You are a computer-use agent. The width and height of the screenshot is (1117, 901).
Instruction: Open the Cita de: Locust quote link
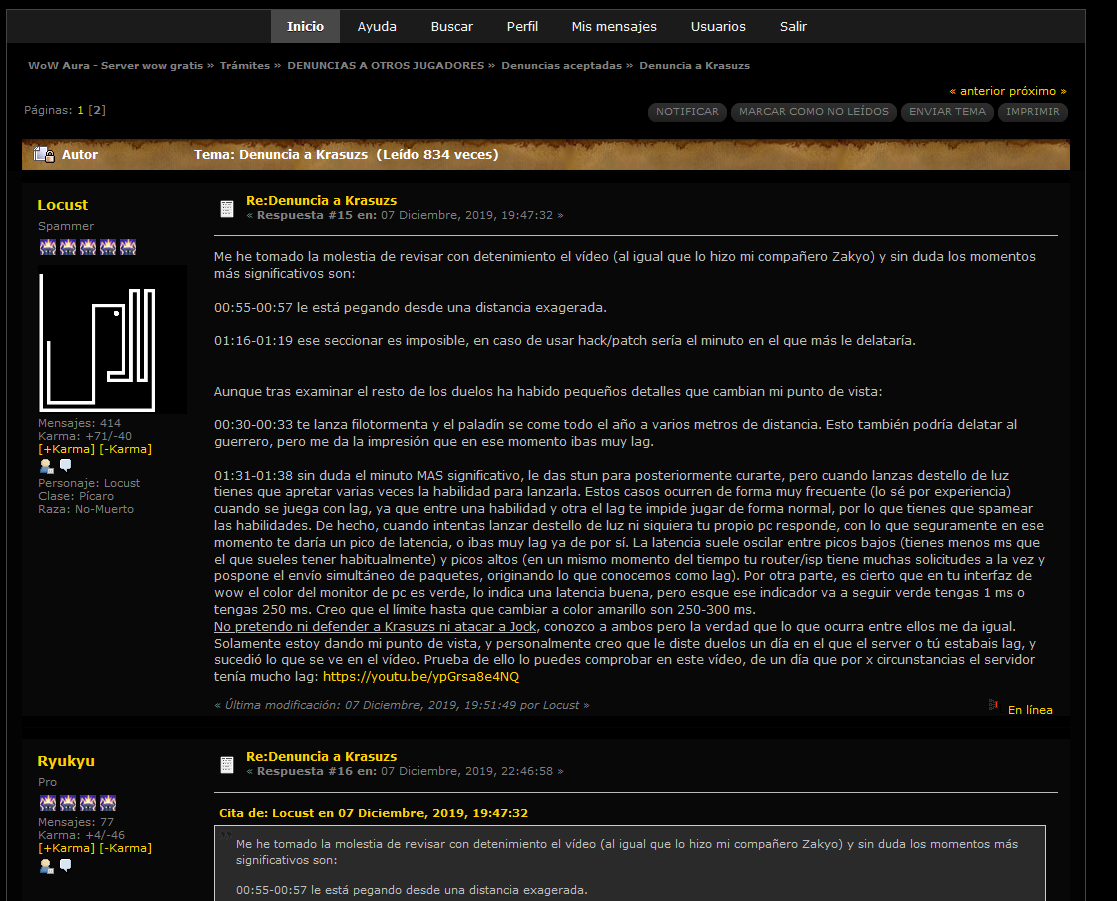click(x=373, y=813)
